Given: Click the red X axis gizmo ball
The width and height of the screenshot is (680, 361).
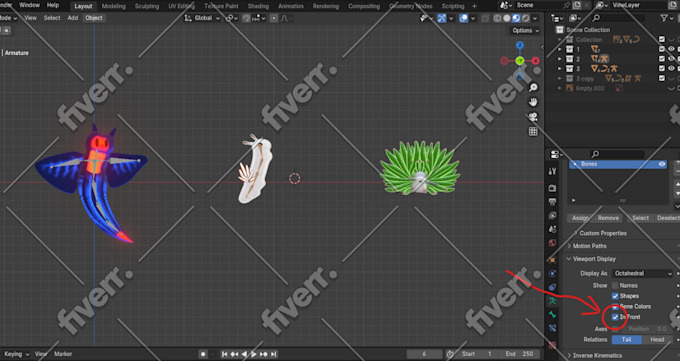Looking at the screenshot, I should click(x=536, y=61).
